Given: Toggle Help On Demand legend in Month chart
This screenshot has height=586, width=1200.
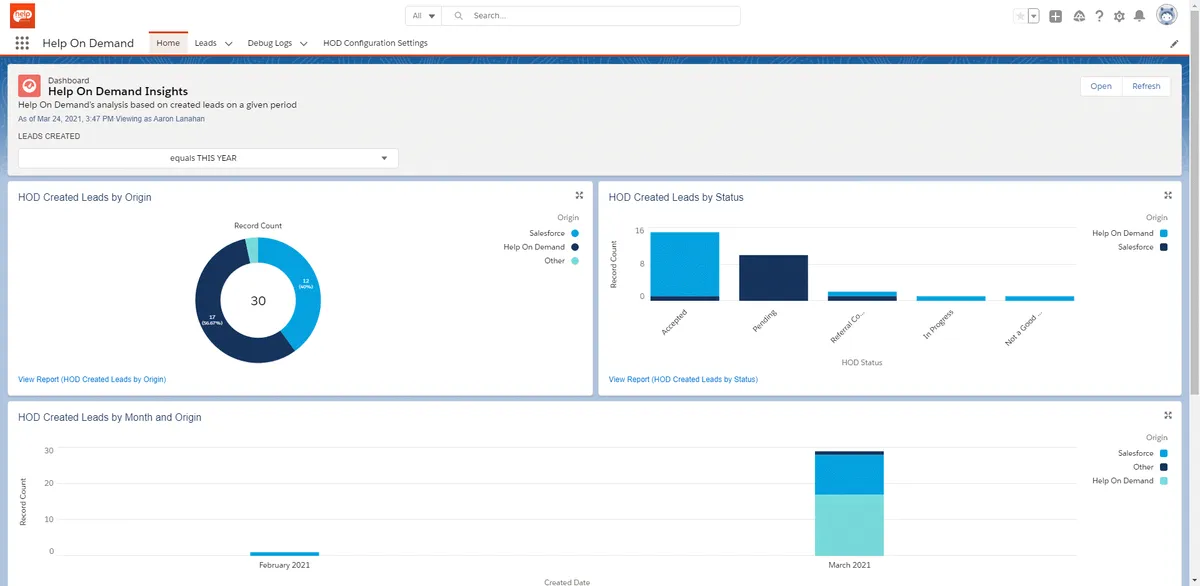Looking at the screenshot, I should [x=1164, y=481].
